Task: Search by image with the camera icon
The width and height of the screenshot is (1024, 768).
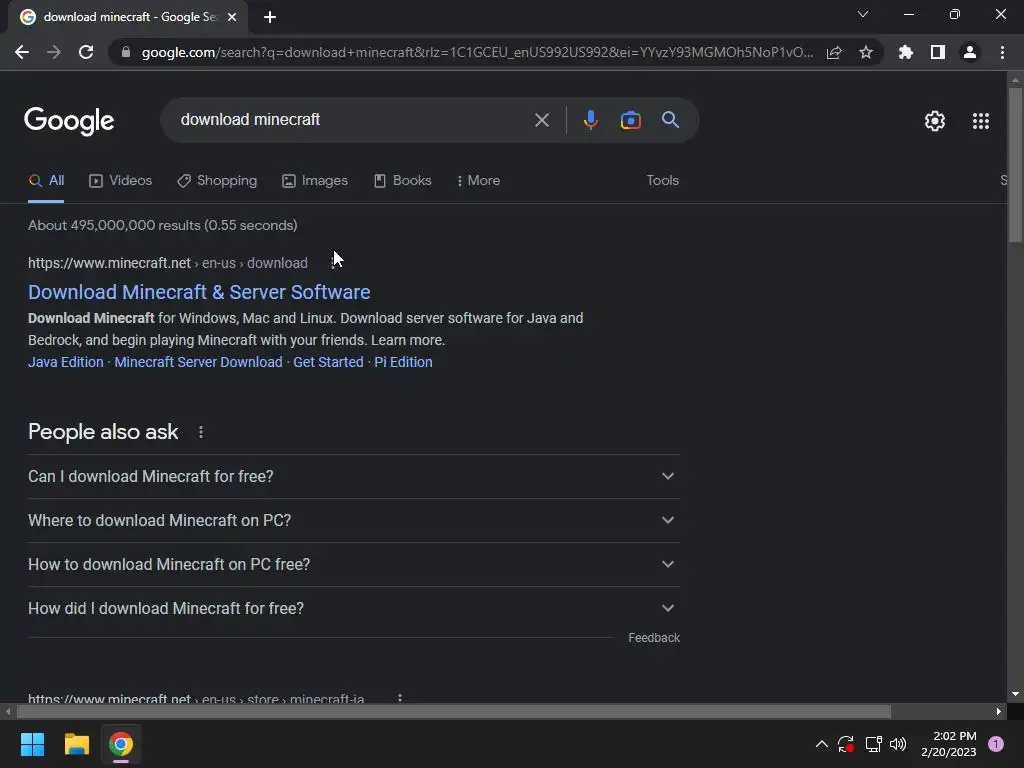Action: pyautogui.click(x=630, y=120)
